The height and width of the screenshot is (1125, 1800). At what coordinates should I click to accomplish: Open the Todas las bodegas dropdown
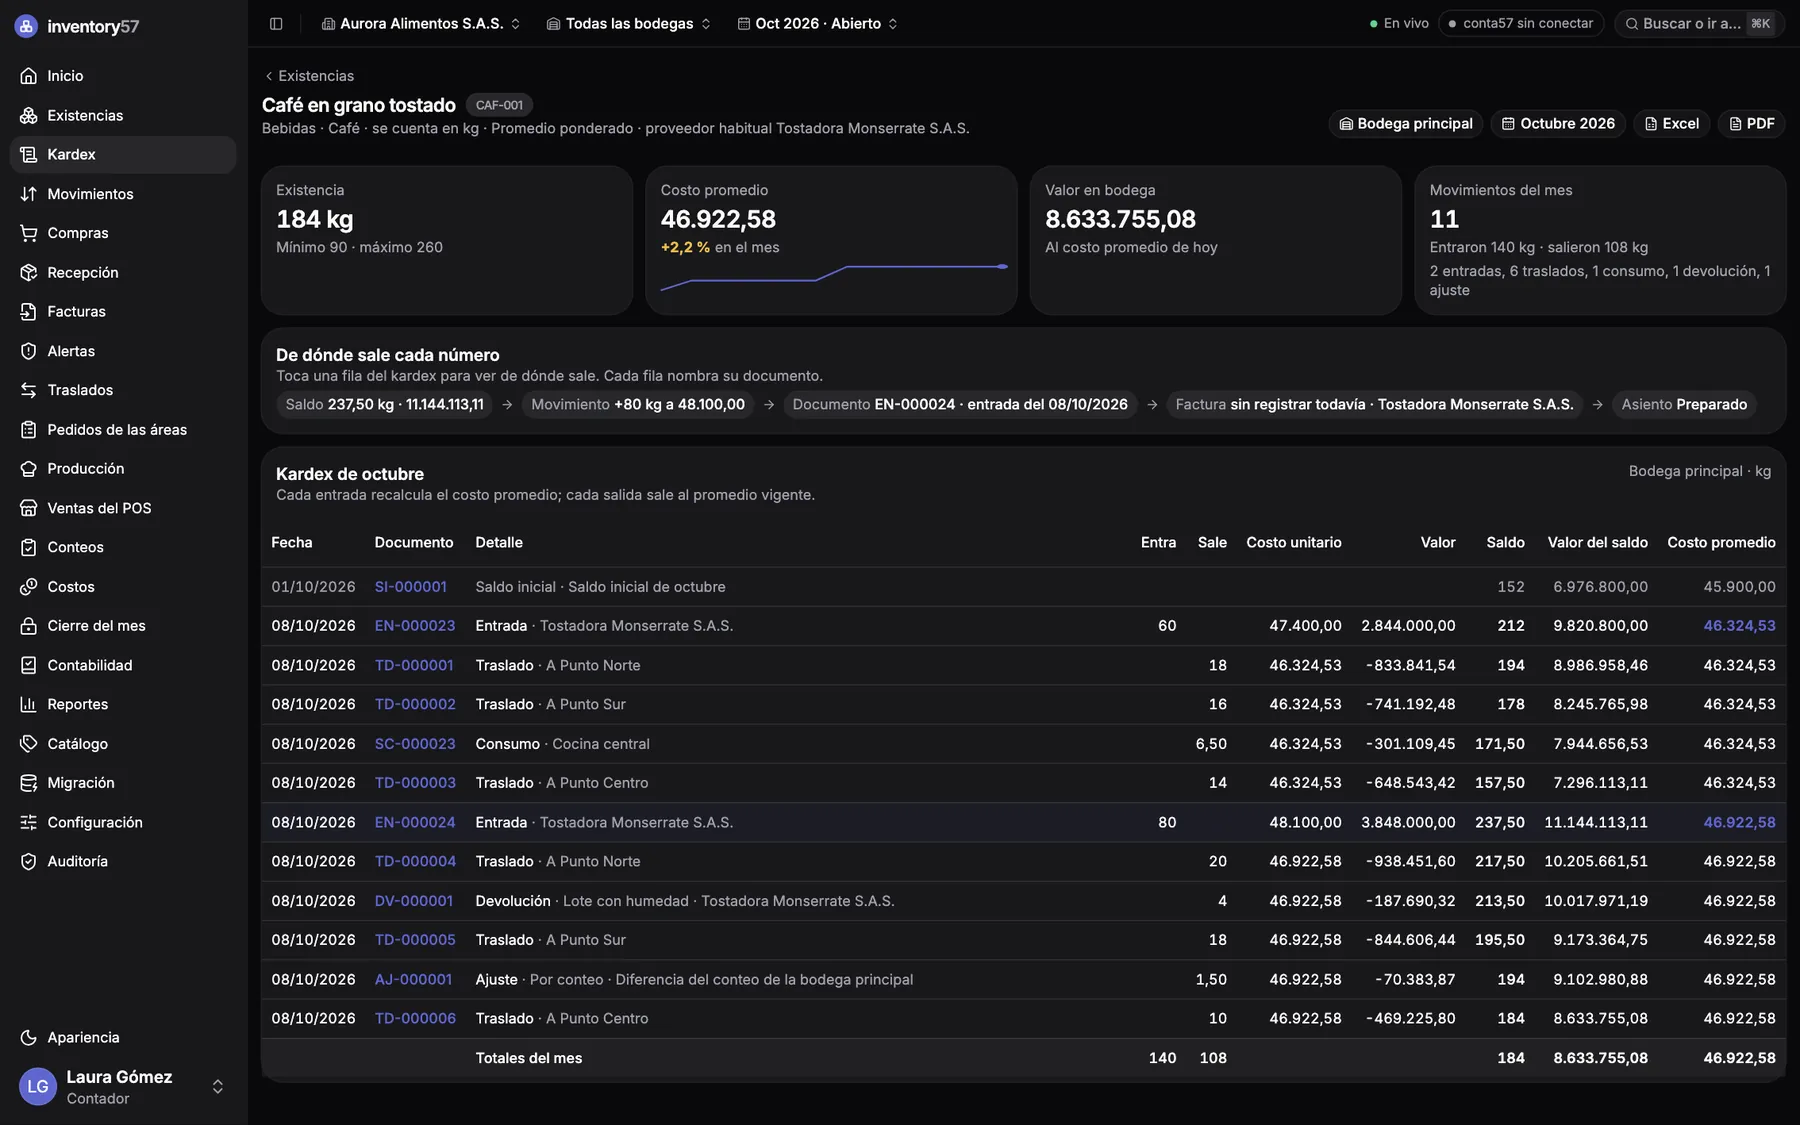click(x=629, y=23)
